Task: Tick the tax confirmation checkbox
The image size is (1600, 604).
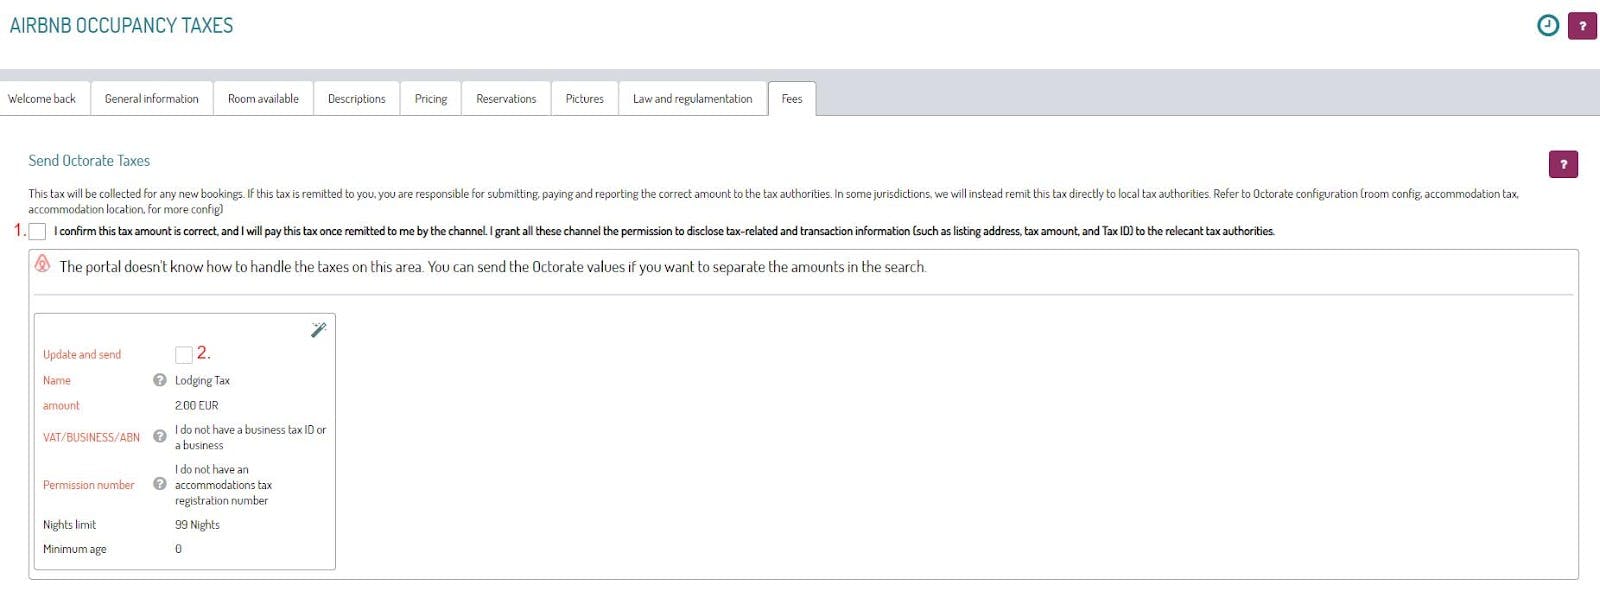Action: pyautogui.click(x=38, y=232)
